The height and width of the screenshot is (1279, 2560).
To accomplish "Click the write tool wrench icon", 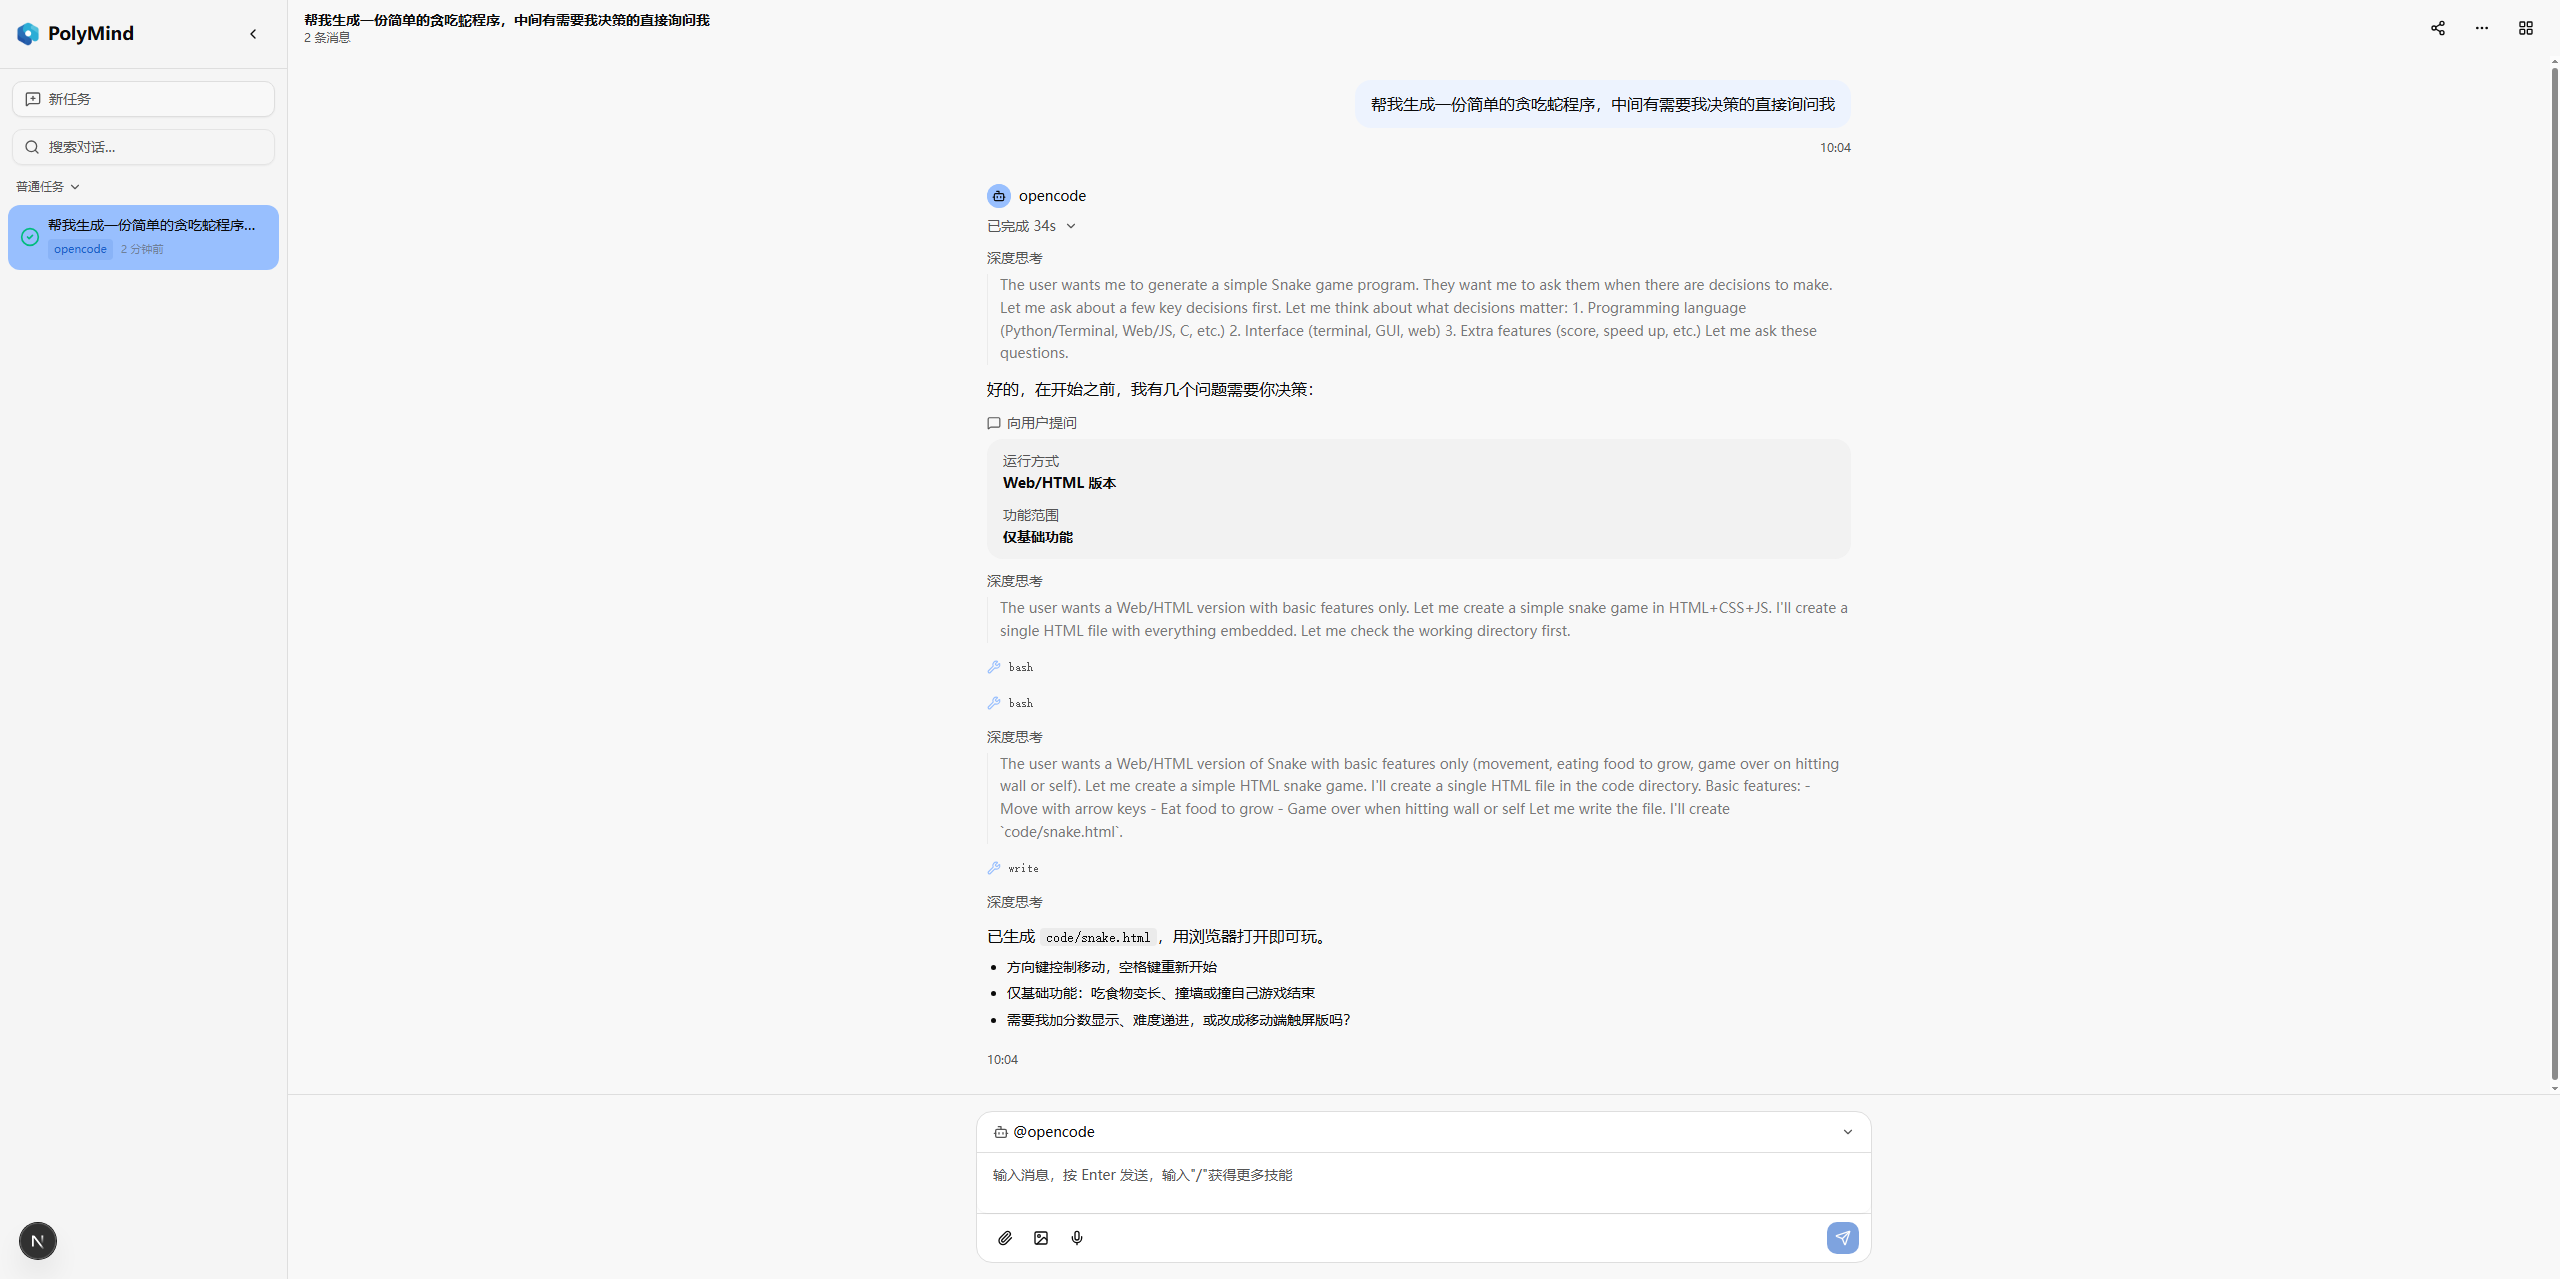I will pos(994,868).
